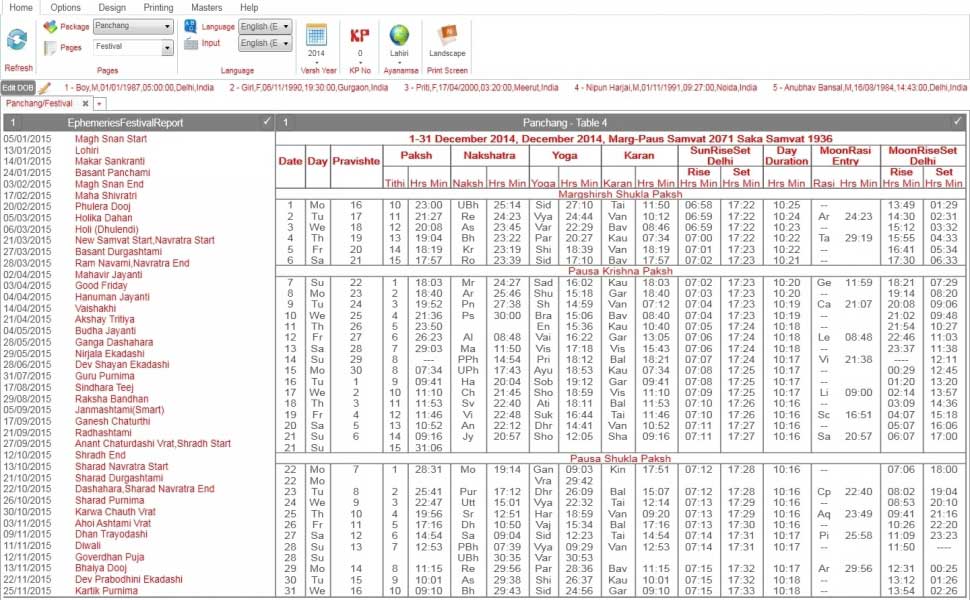Click the Magh Snan Start entry
Viewport: 970px width, 600px height.
(111, 139)
